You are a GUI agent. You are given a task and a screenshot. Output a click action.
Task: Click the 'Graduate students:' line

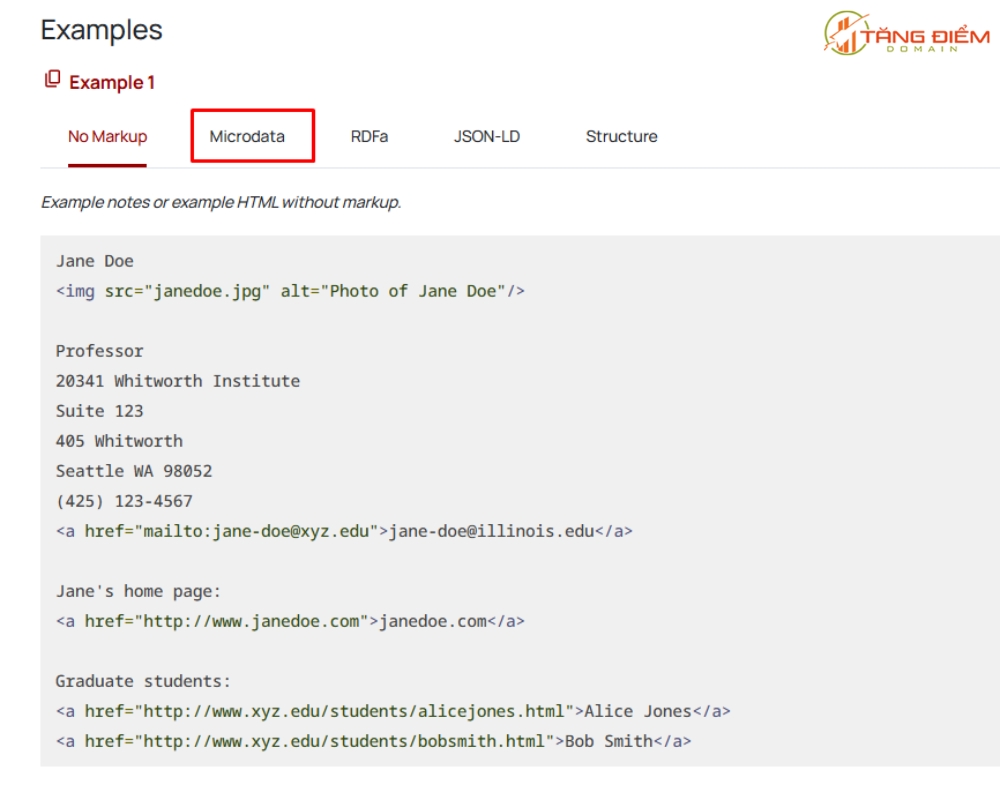pyautogui.click(x=143, y=681)
